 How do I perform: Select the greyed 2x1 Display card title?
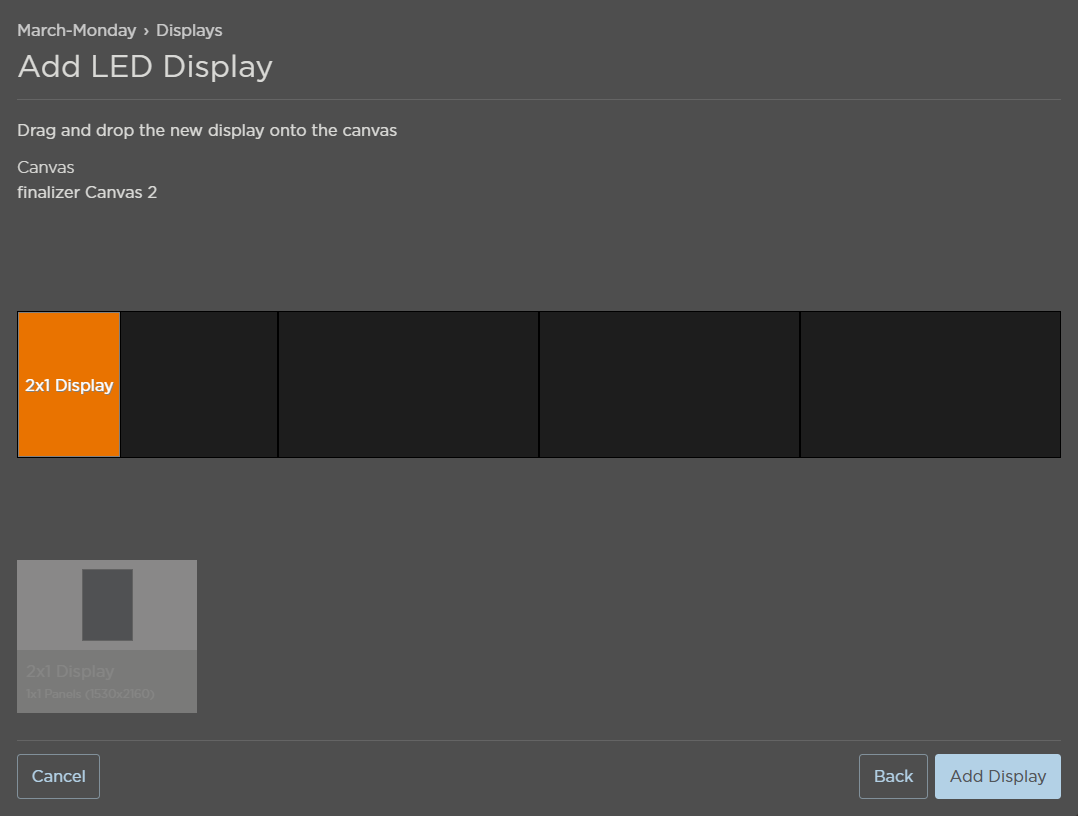click(70, 671)
